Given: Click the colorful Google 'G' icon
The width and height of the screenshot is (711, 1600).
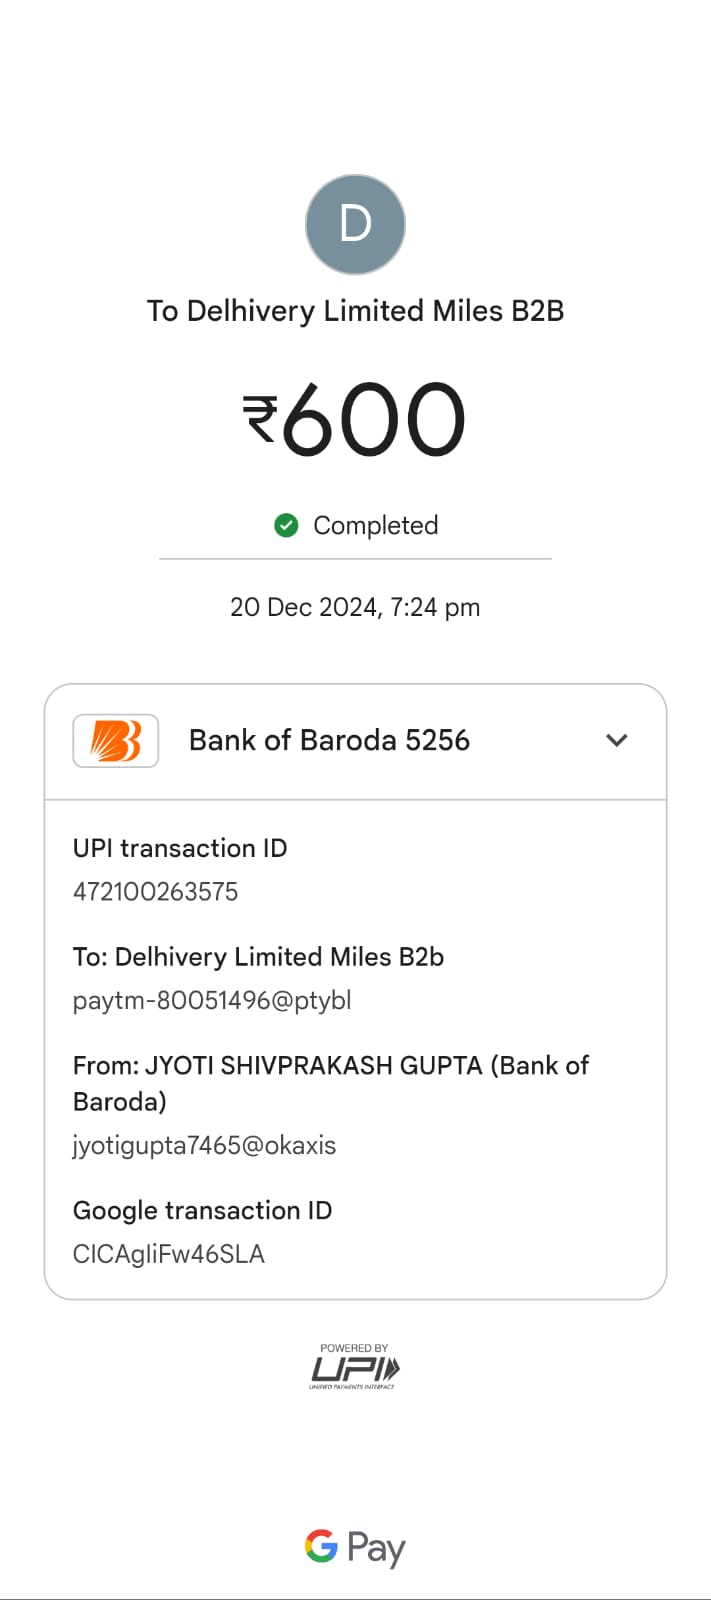Looking at the screenshot, I should click(321, 1546).
